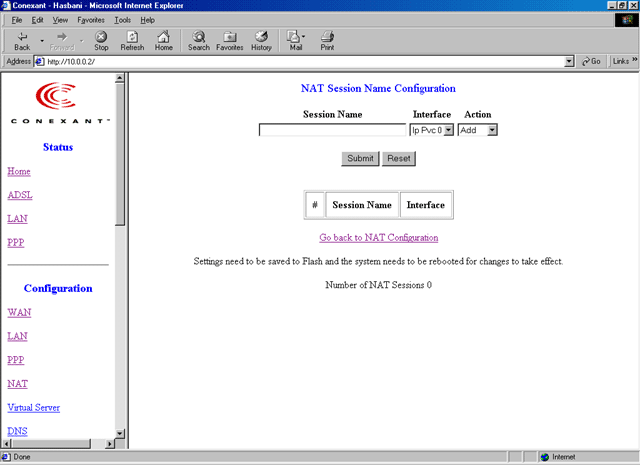Viewport: 640px width, 465px height.
Task: Stop page loading with the Stop icon
Action: tap(101, 41)
